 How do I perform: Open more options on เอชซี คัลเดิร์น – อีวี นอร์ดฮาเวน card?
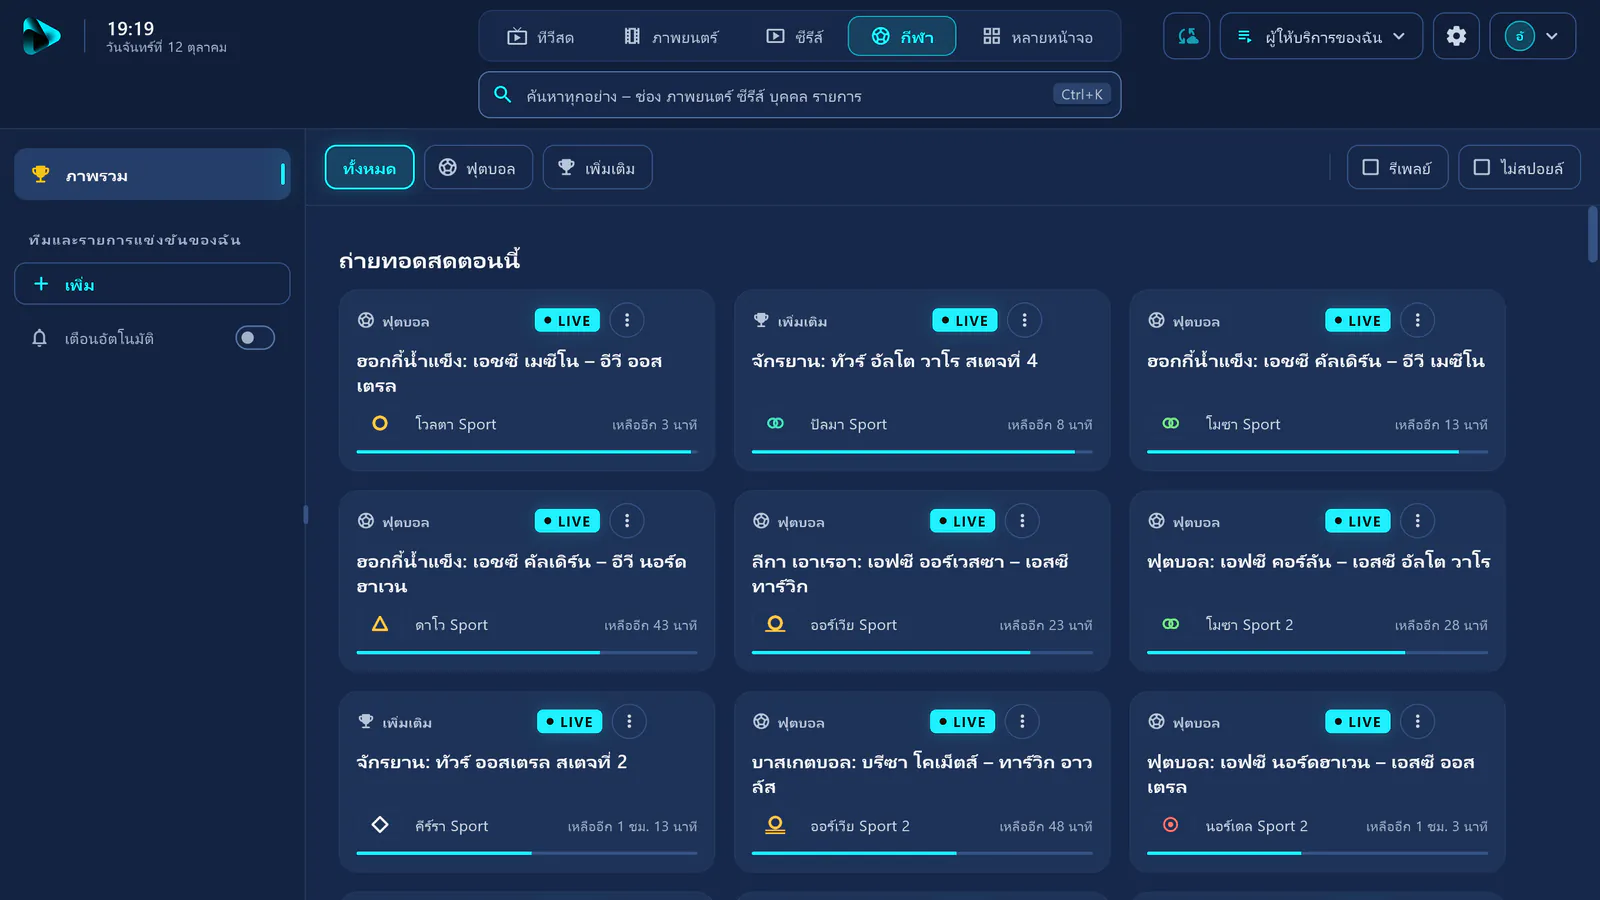[x=627, y=521]
